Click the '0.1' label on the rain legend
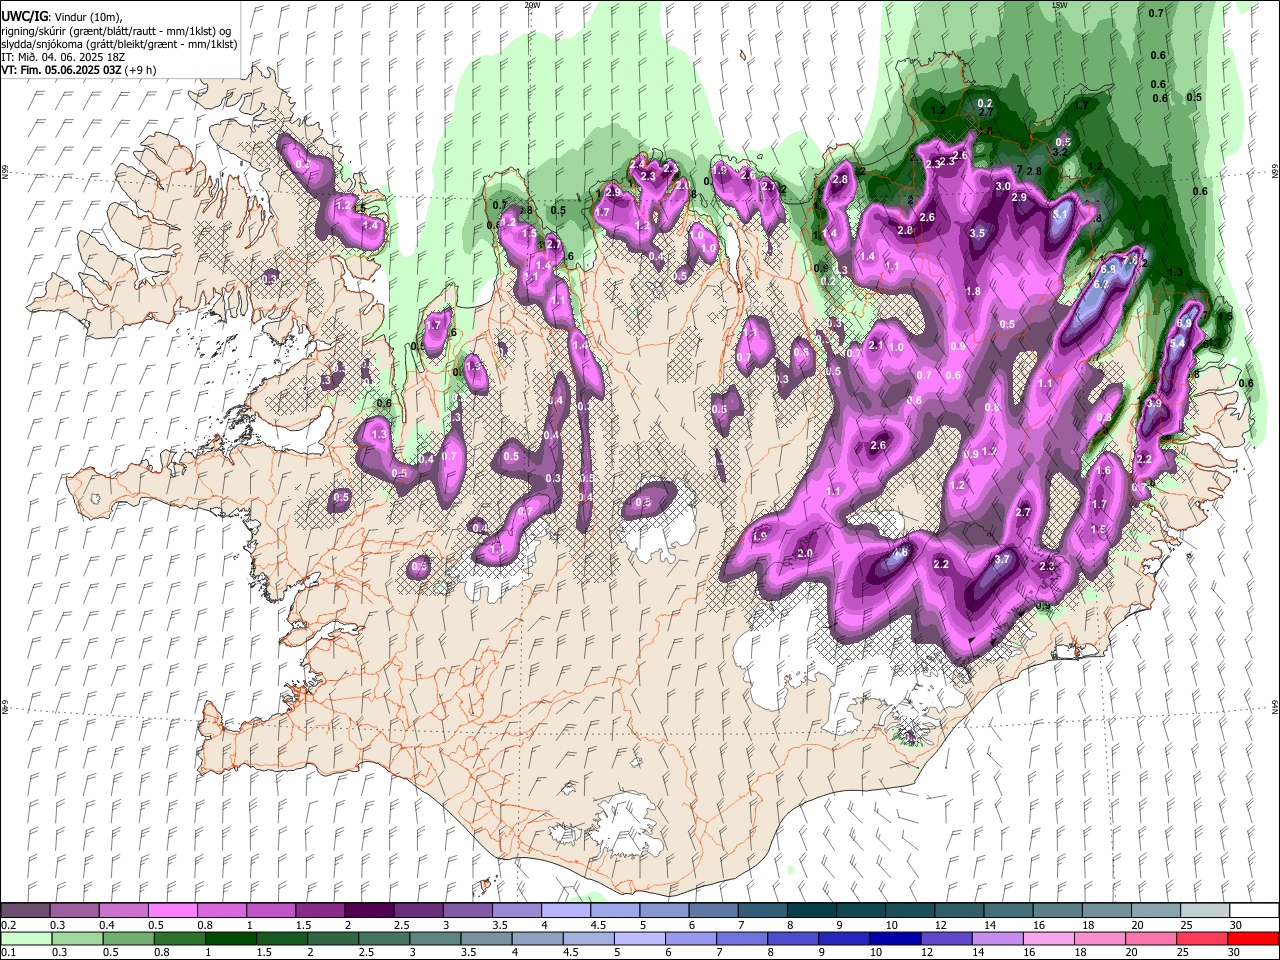This screenshot has width=1280, height=960. coord(8,953)
